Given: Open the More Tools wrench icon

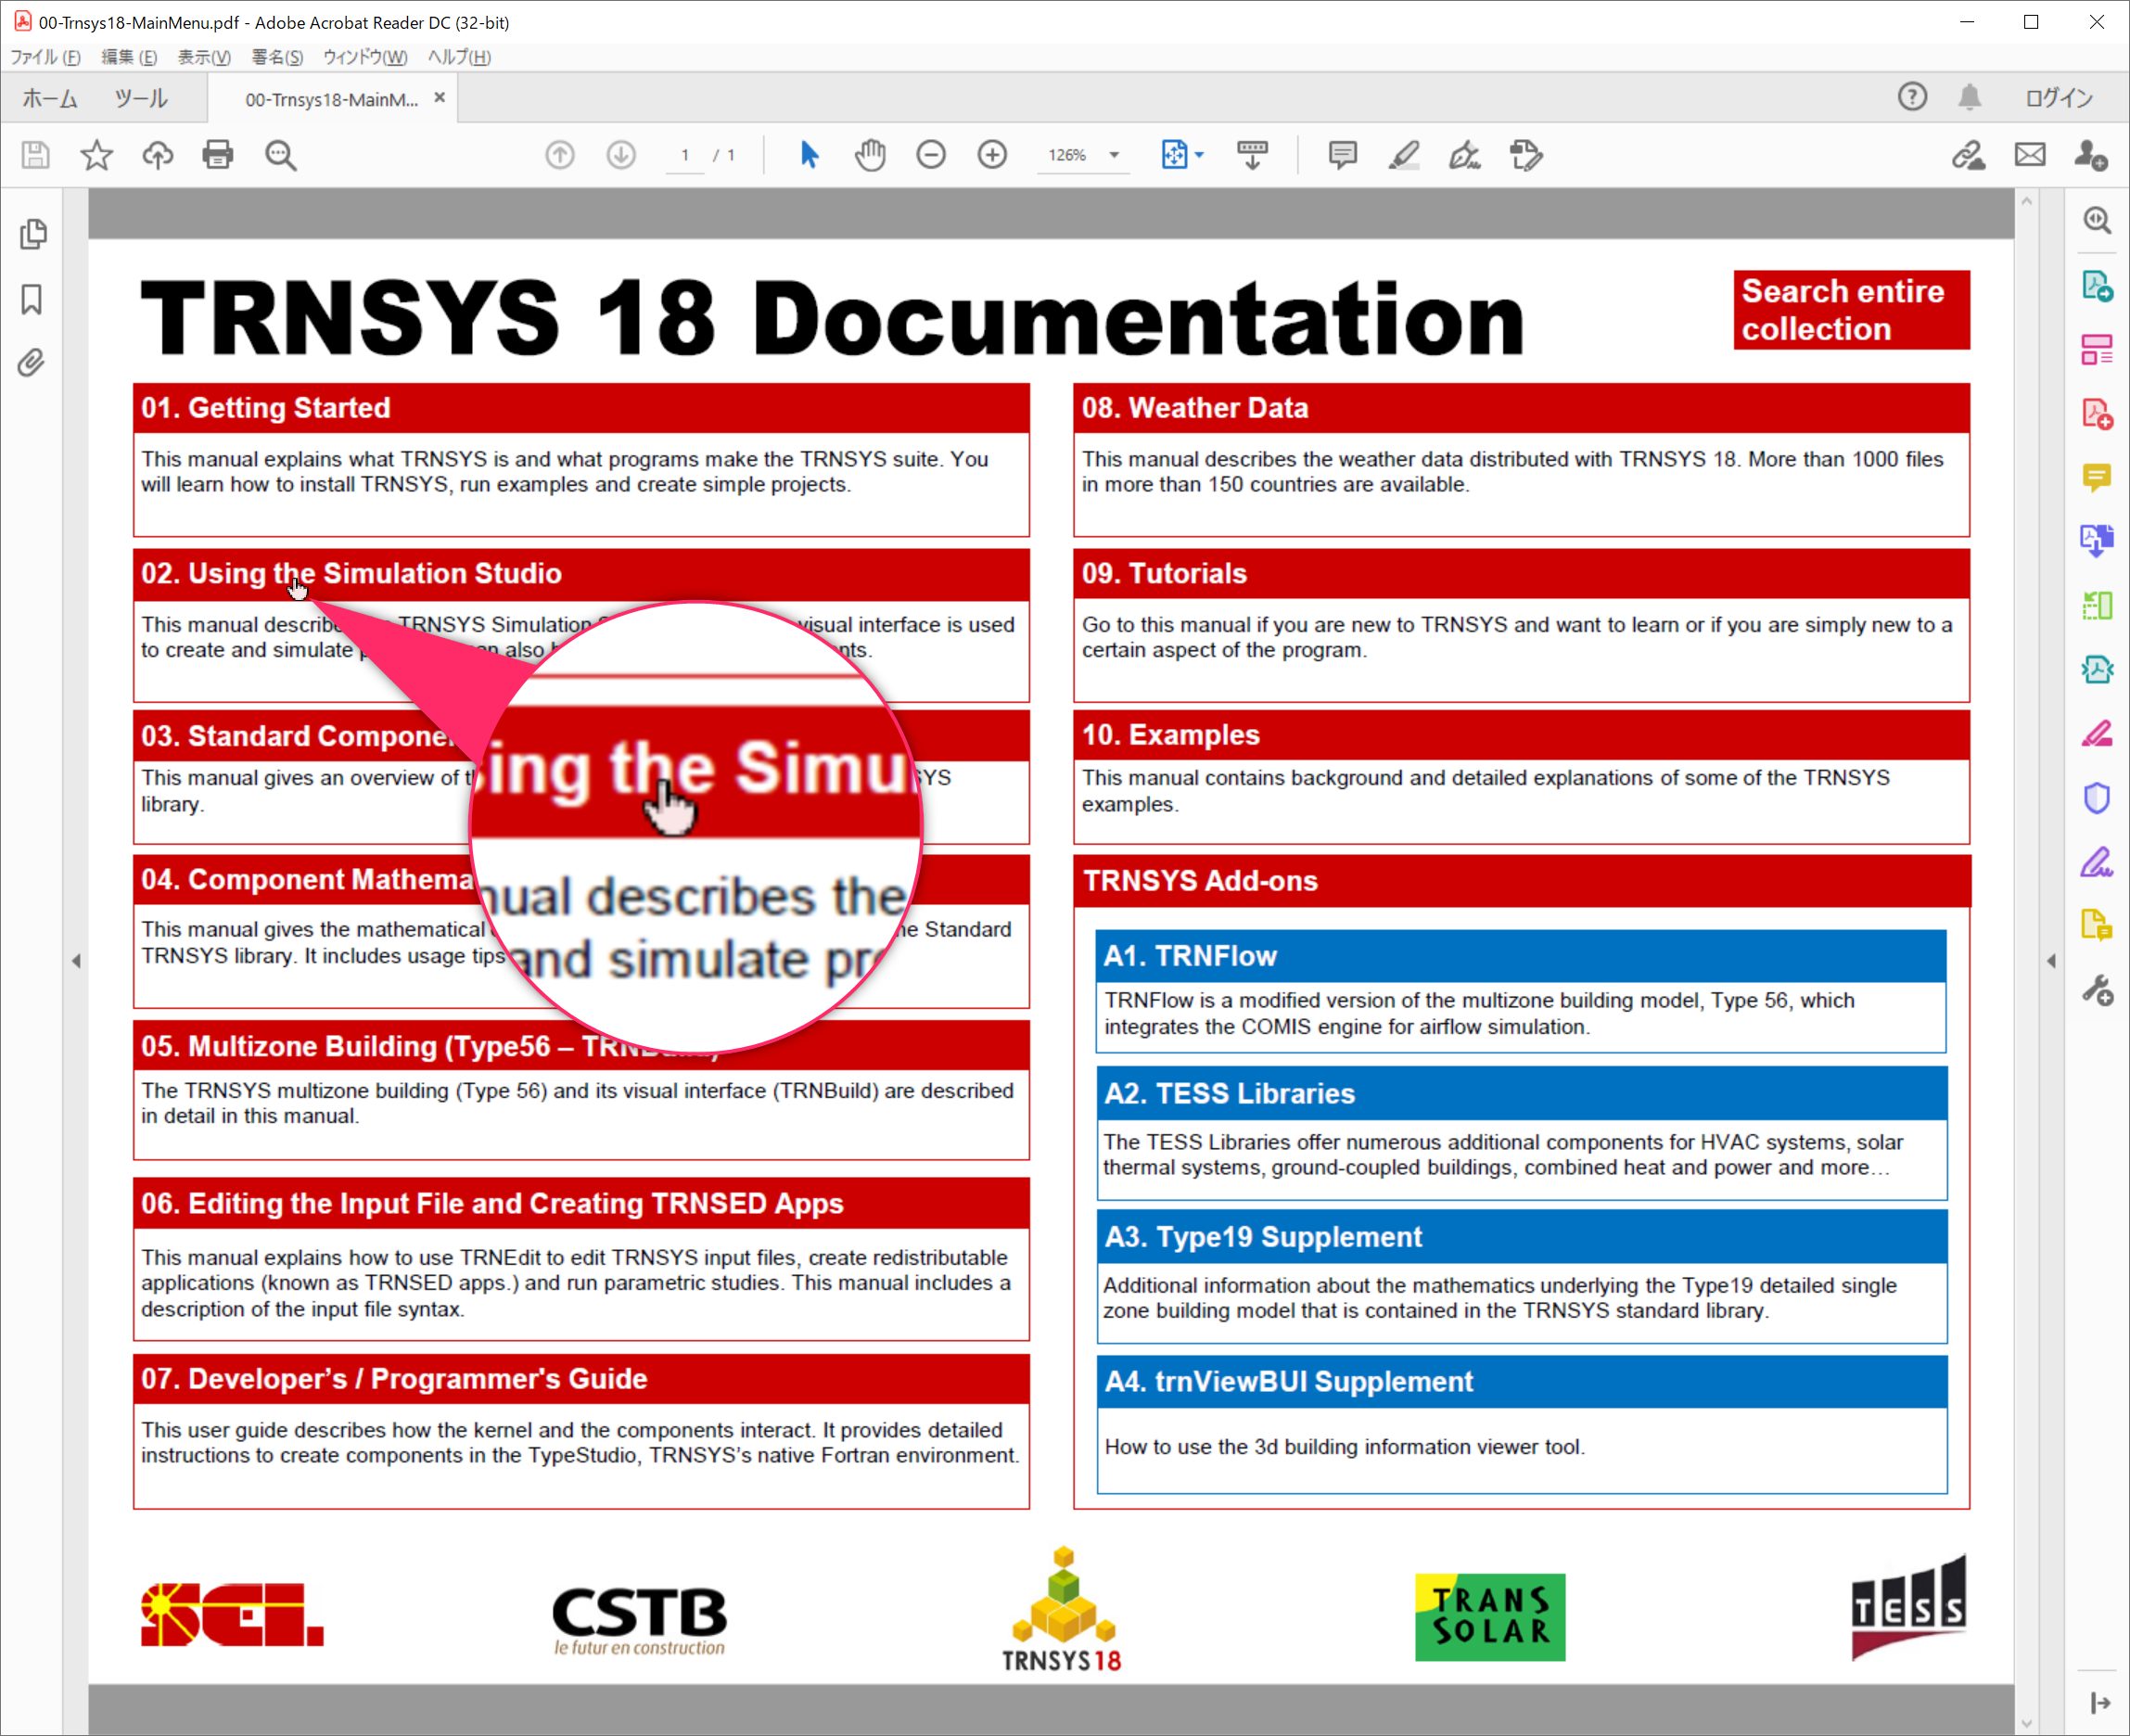Looking at the screenshot, I should [2097, 990].
